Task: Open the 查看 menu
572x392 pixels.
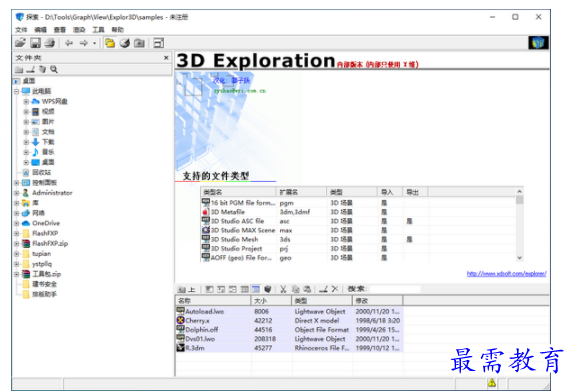Action: (60, 30)
